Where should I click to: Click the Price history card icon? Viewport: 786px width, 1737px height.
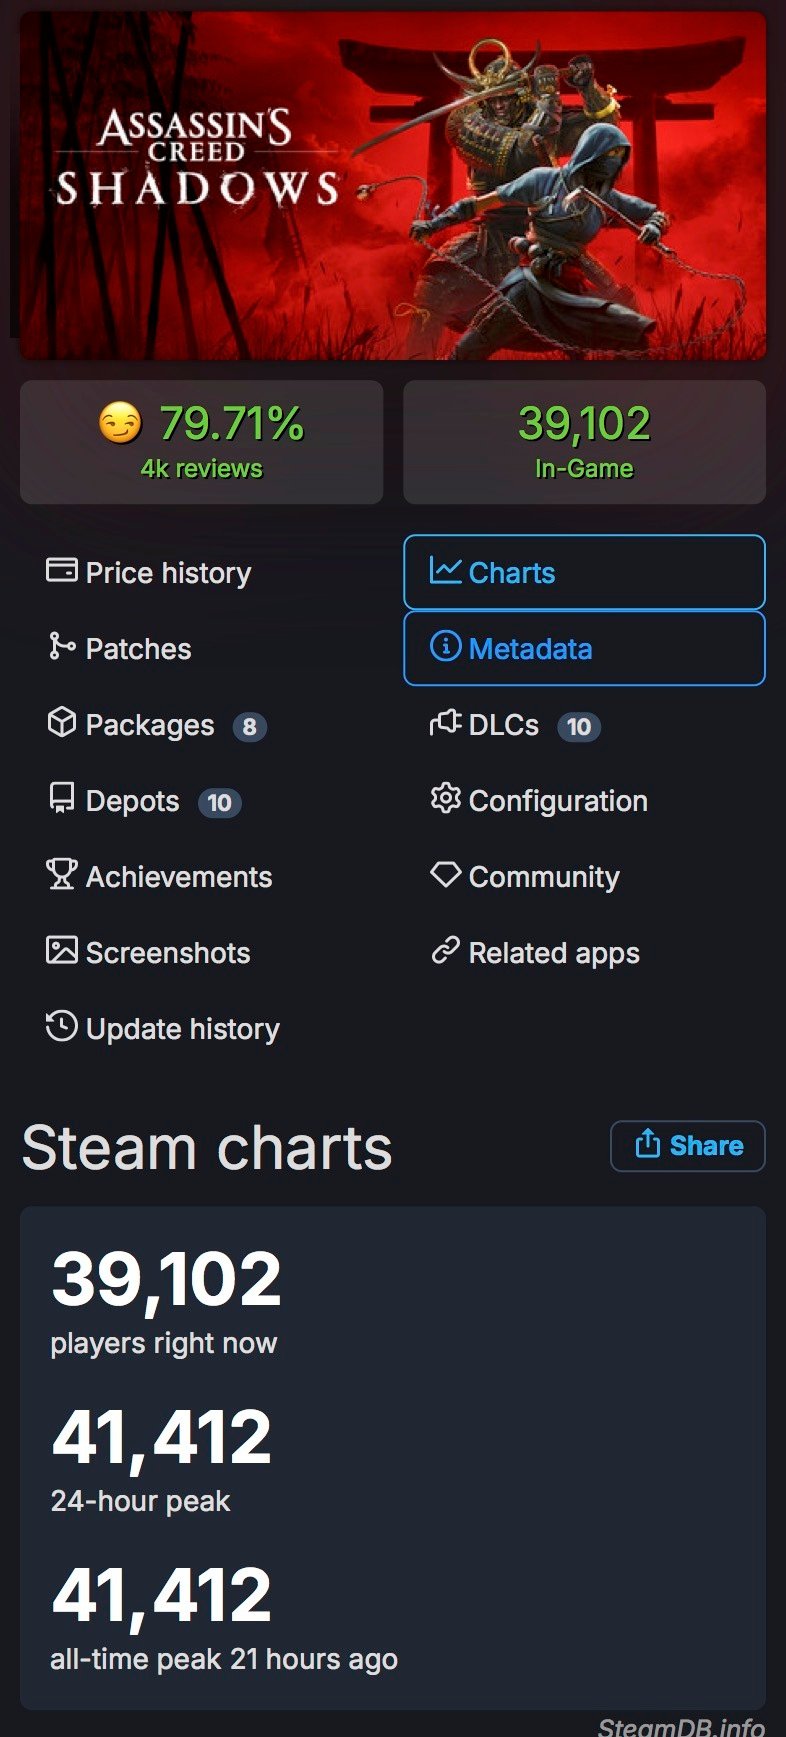(62, 570)
